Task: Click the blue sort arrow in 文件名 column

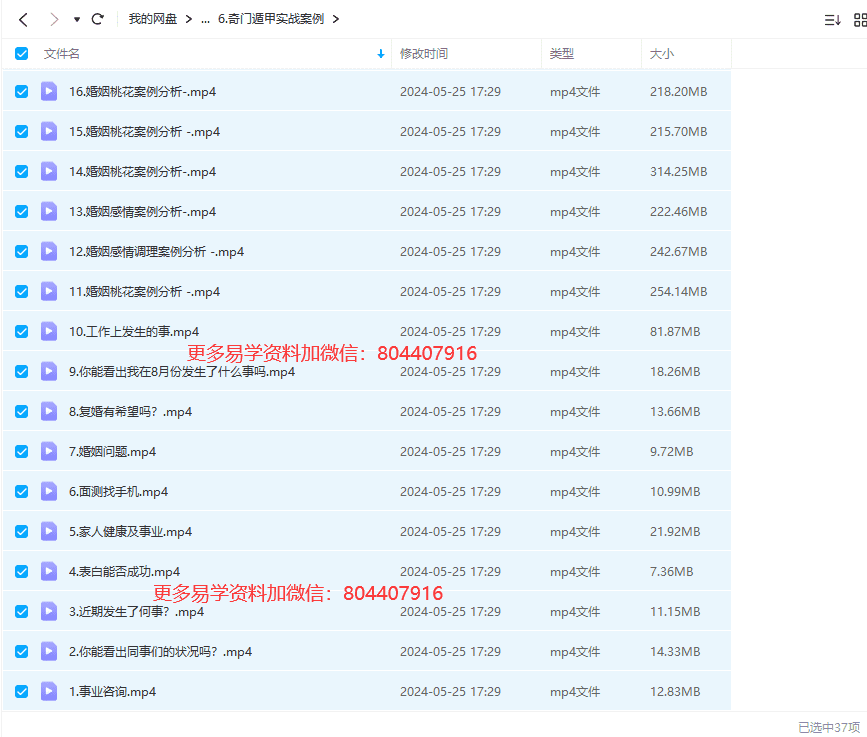Action: click(380, 54)
